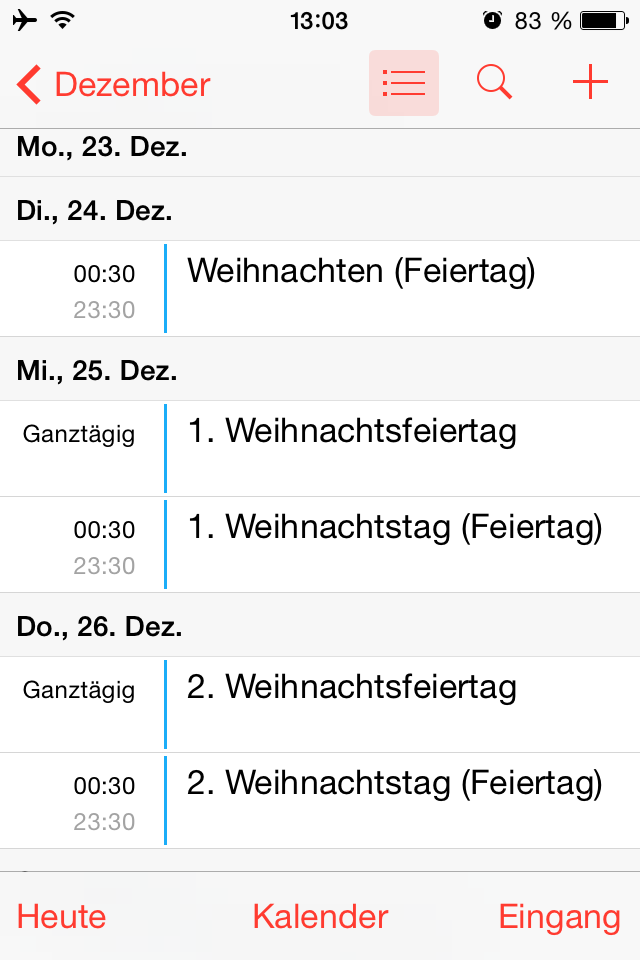The image size is (640, 960).
Task: Open the search magnifier icon
Action: [x=494, y=82]
